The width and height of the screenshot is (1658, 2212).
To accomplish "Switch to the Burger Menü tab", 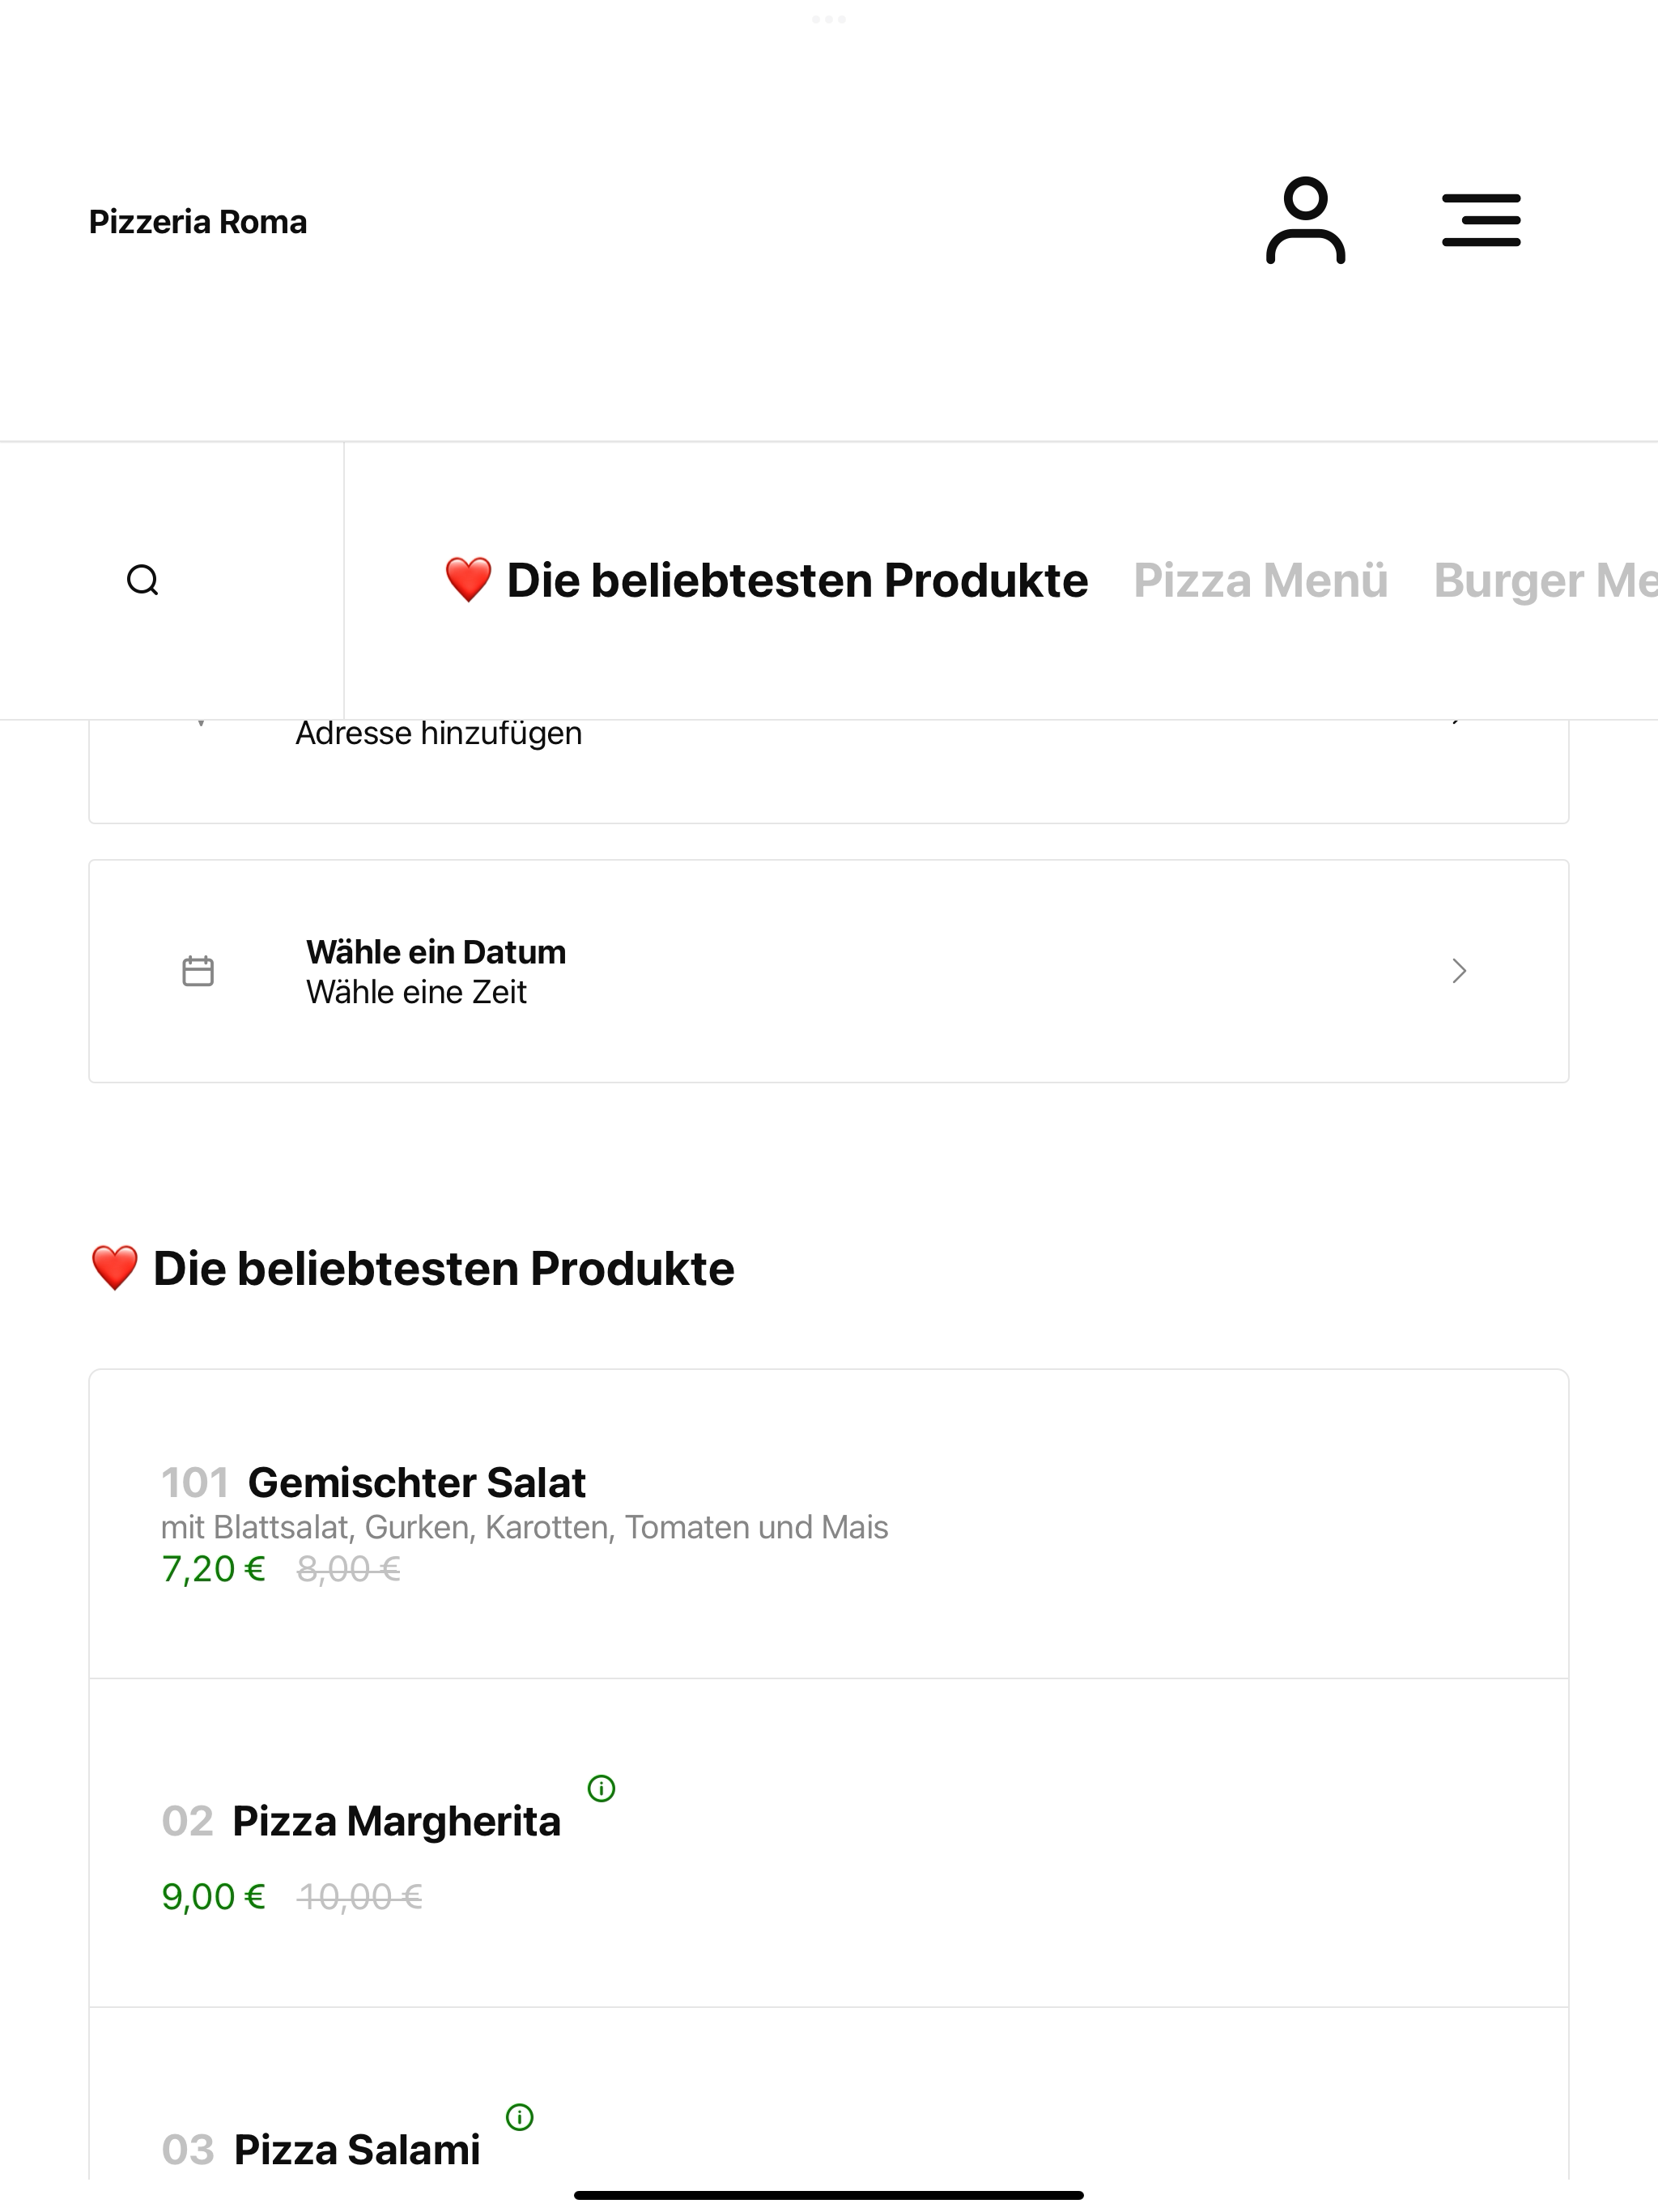I will point(1545,581).
